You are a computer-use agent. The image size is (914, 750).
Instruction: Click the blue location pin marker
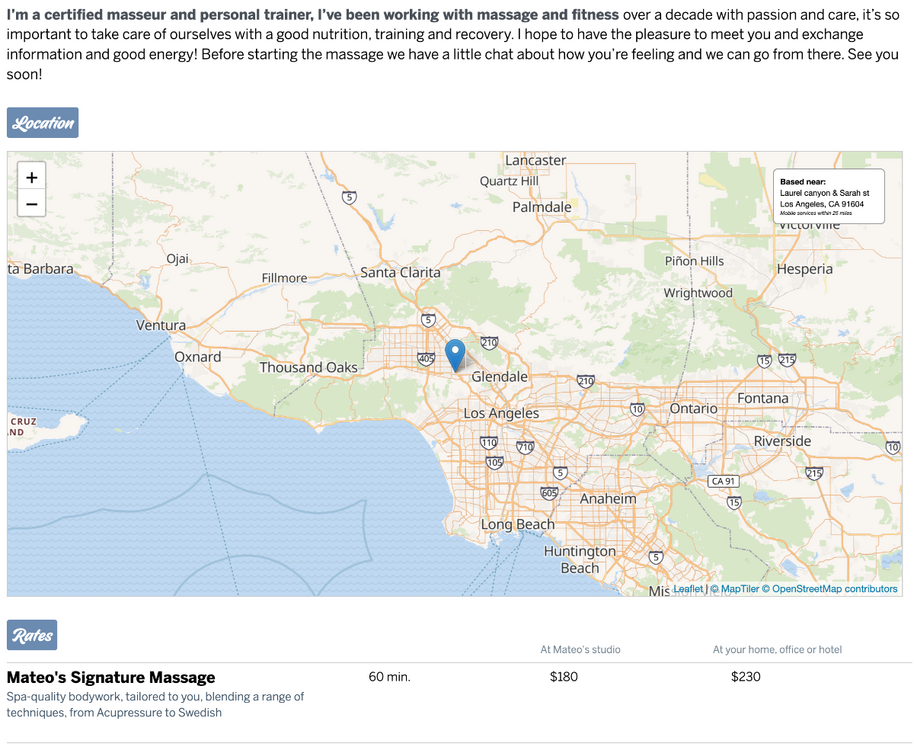(x=455, y=355)
